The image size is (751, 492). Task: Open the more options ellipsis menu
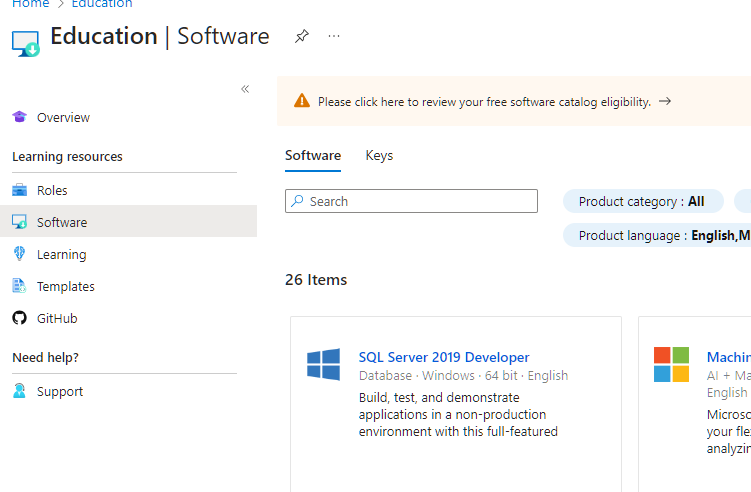tap(334, 36)
